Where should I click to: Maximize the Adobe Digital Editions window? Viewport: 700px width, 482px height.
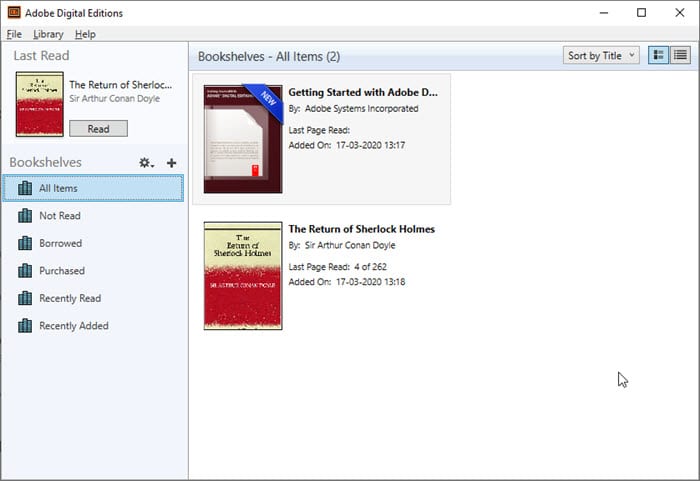tap(642, 12)
